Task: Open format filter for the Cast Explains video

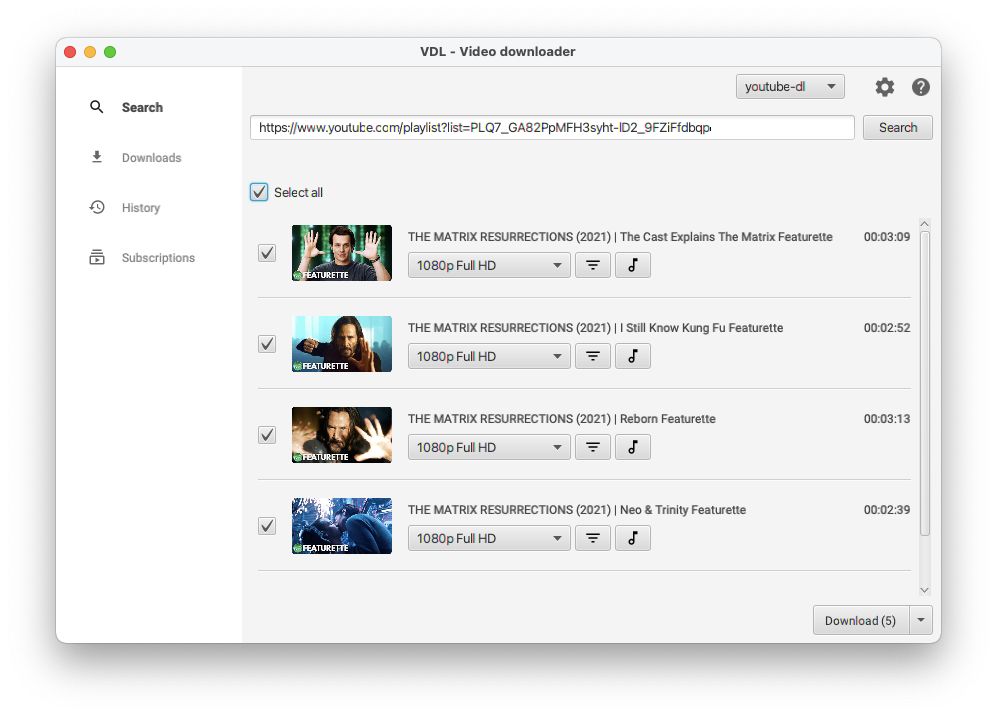Action: (592, 265)
